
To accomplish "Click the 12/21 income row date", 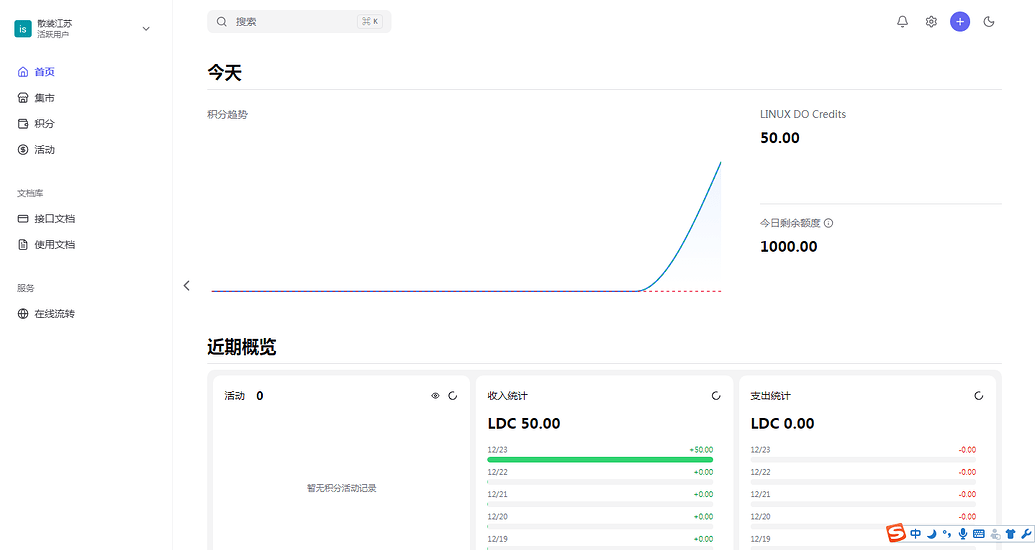I will coord(497,495).
